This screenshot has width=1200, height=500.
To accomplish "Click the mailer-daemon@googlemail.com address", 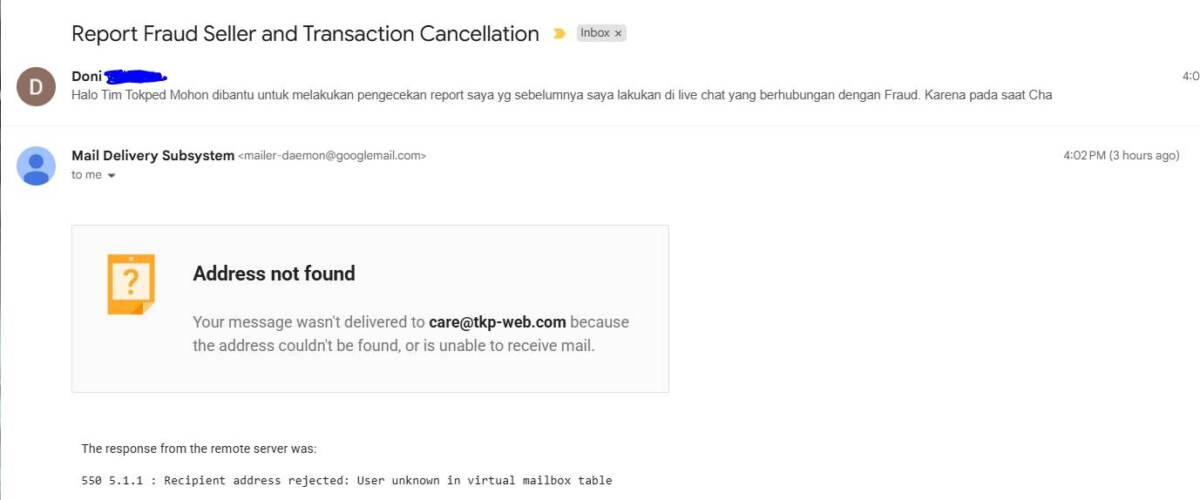I will click(332, 156).
